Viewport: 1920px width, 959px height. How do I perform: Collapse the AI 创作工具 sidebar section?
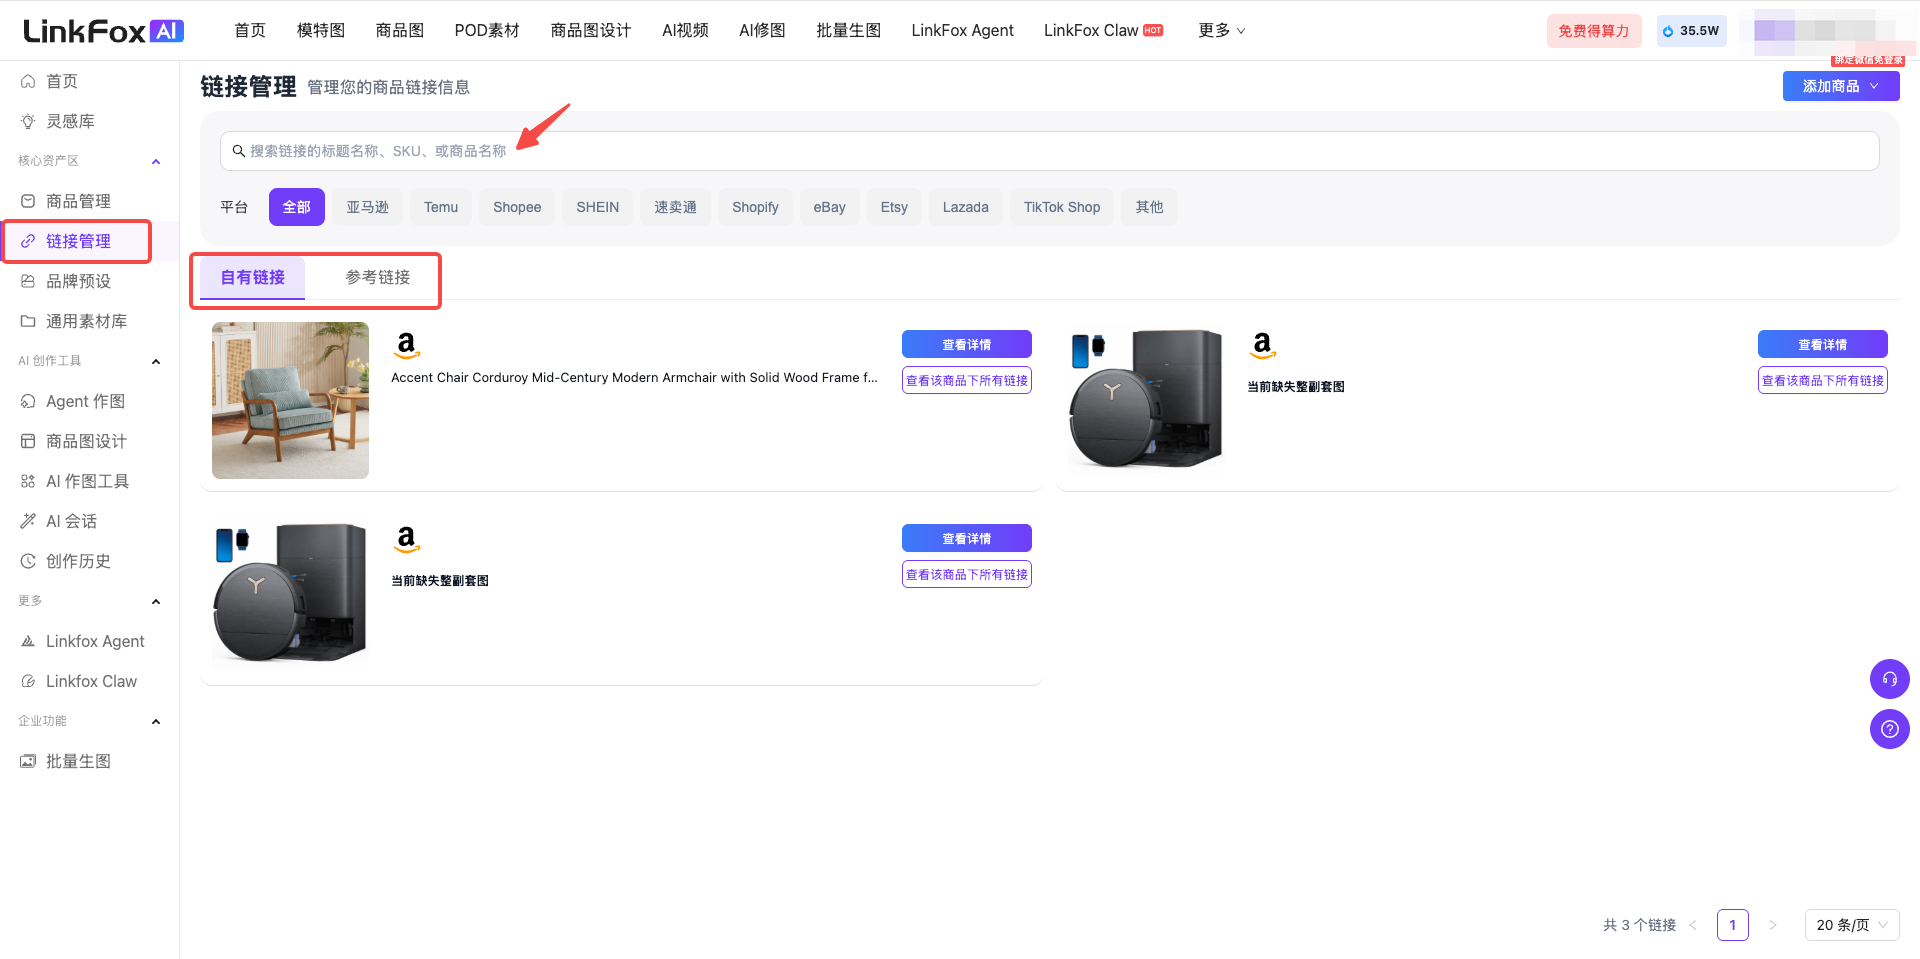point(156,361)
